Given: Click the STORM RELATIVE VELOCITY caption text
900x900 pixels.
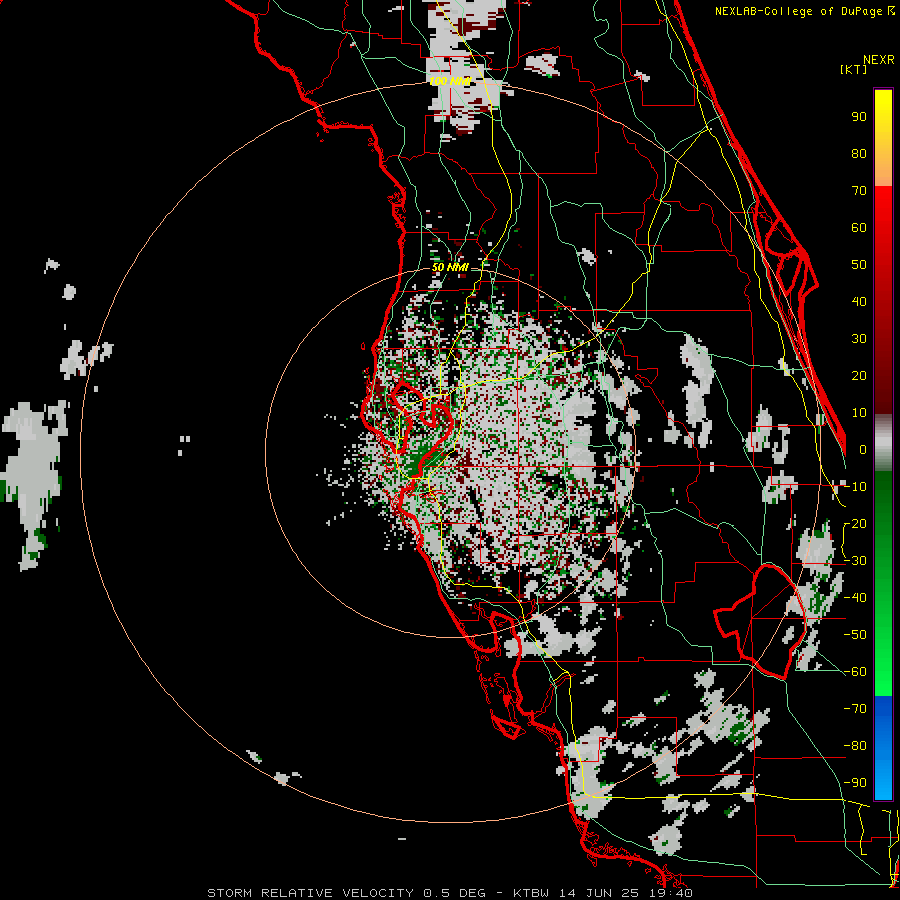Looking at the screenshot, I should coord(310,893).
